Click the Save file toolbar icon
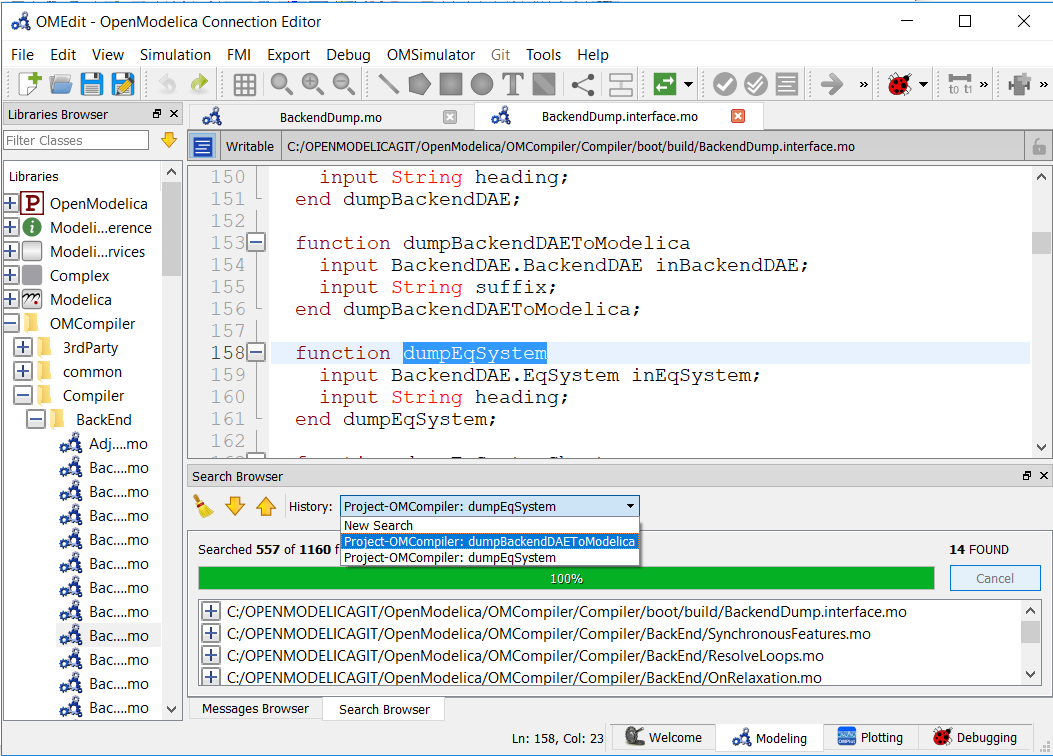The height and width of the screenshot is (756, 1053). (92, 84)
